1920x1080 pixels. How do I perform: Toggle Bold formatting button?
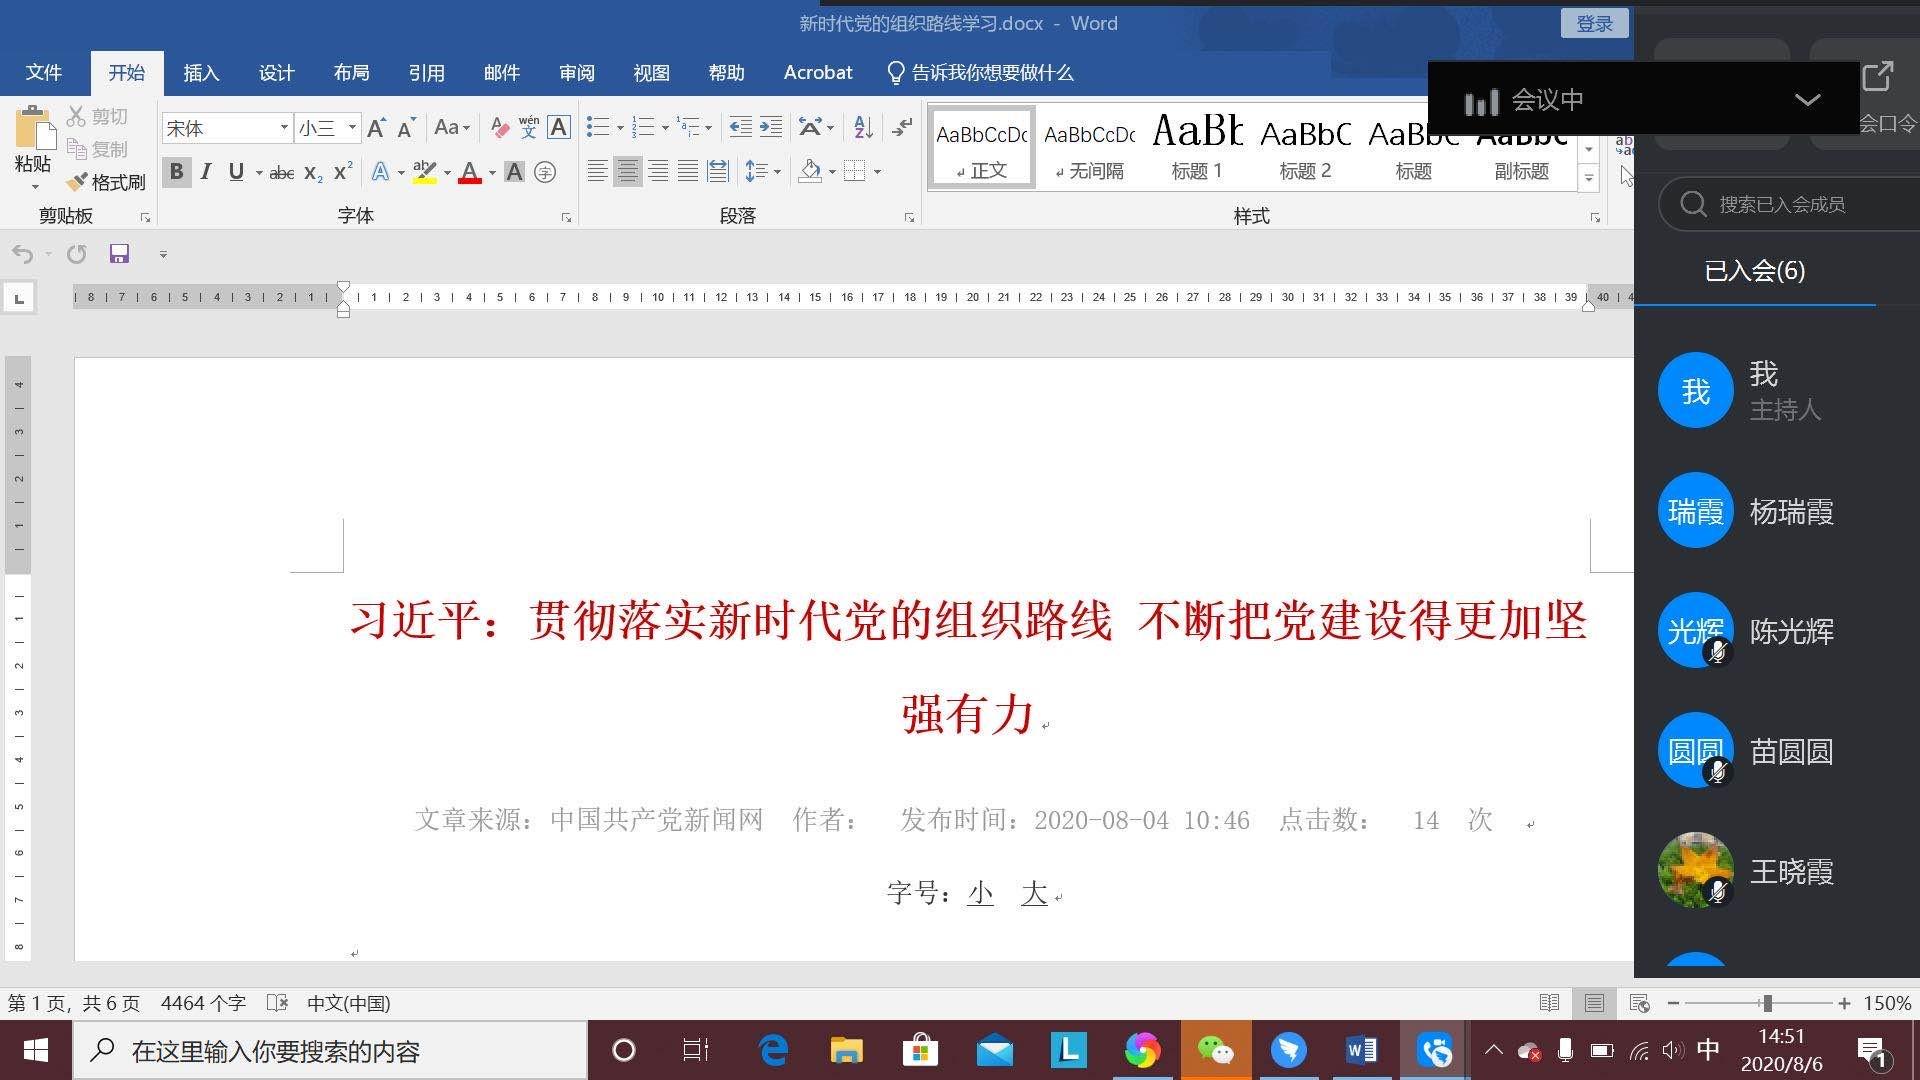point(176,172)
